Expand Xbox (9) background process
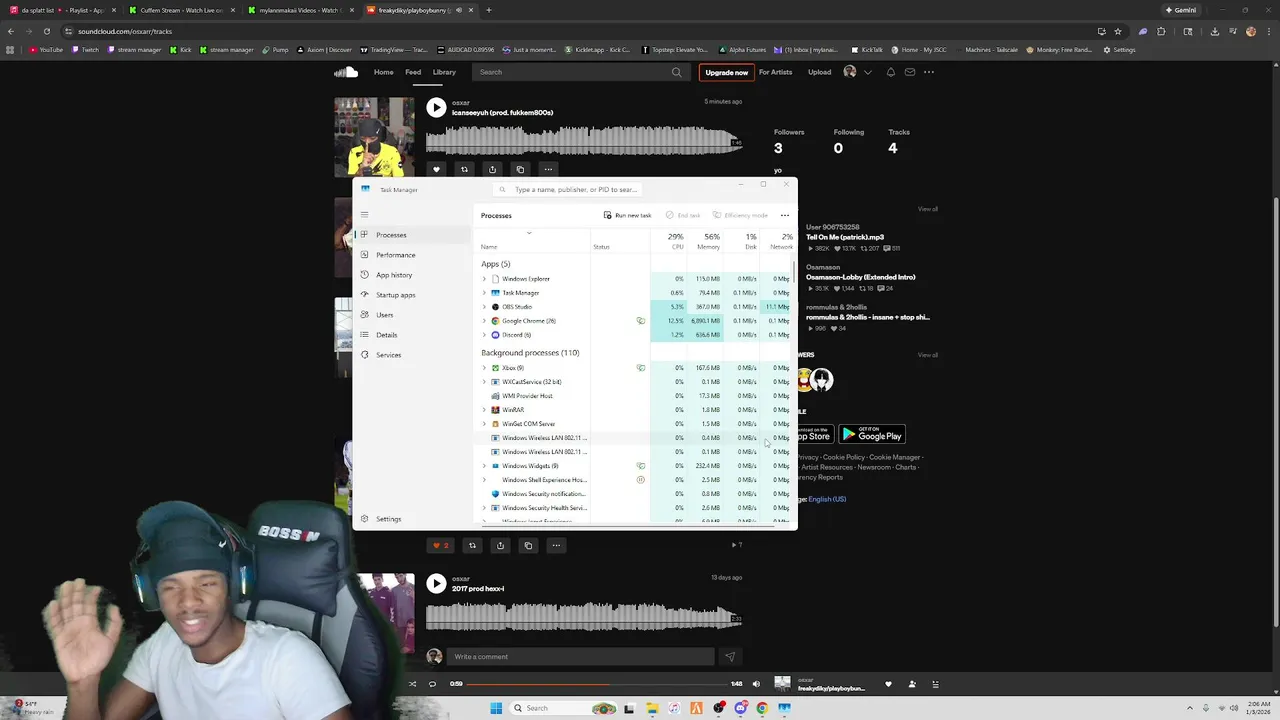This screenshot has height=720, width=1280. (485, 368)
